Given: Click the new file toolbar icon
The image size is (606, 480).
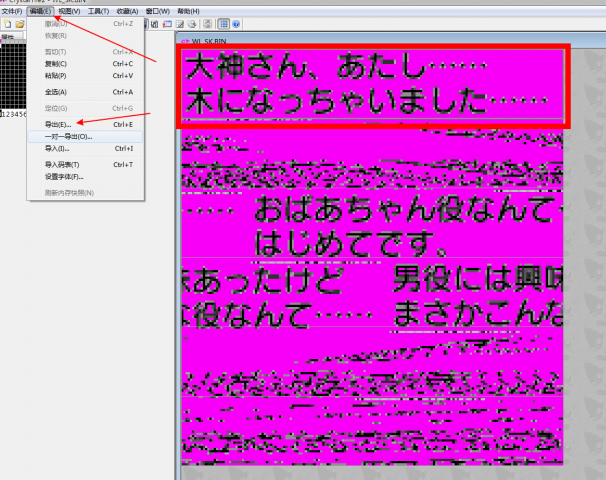Looking at the screenshot, I should pos(7,24).
